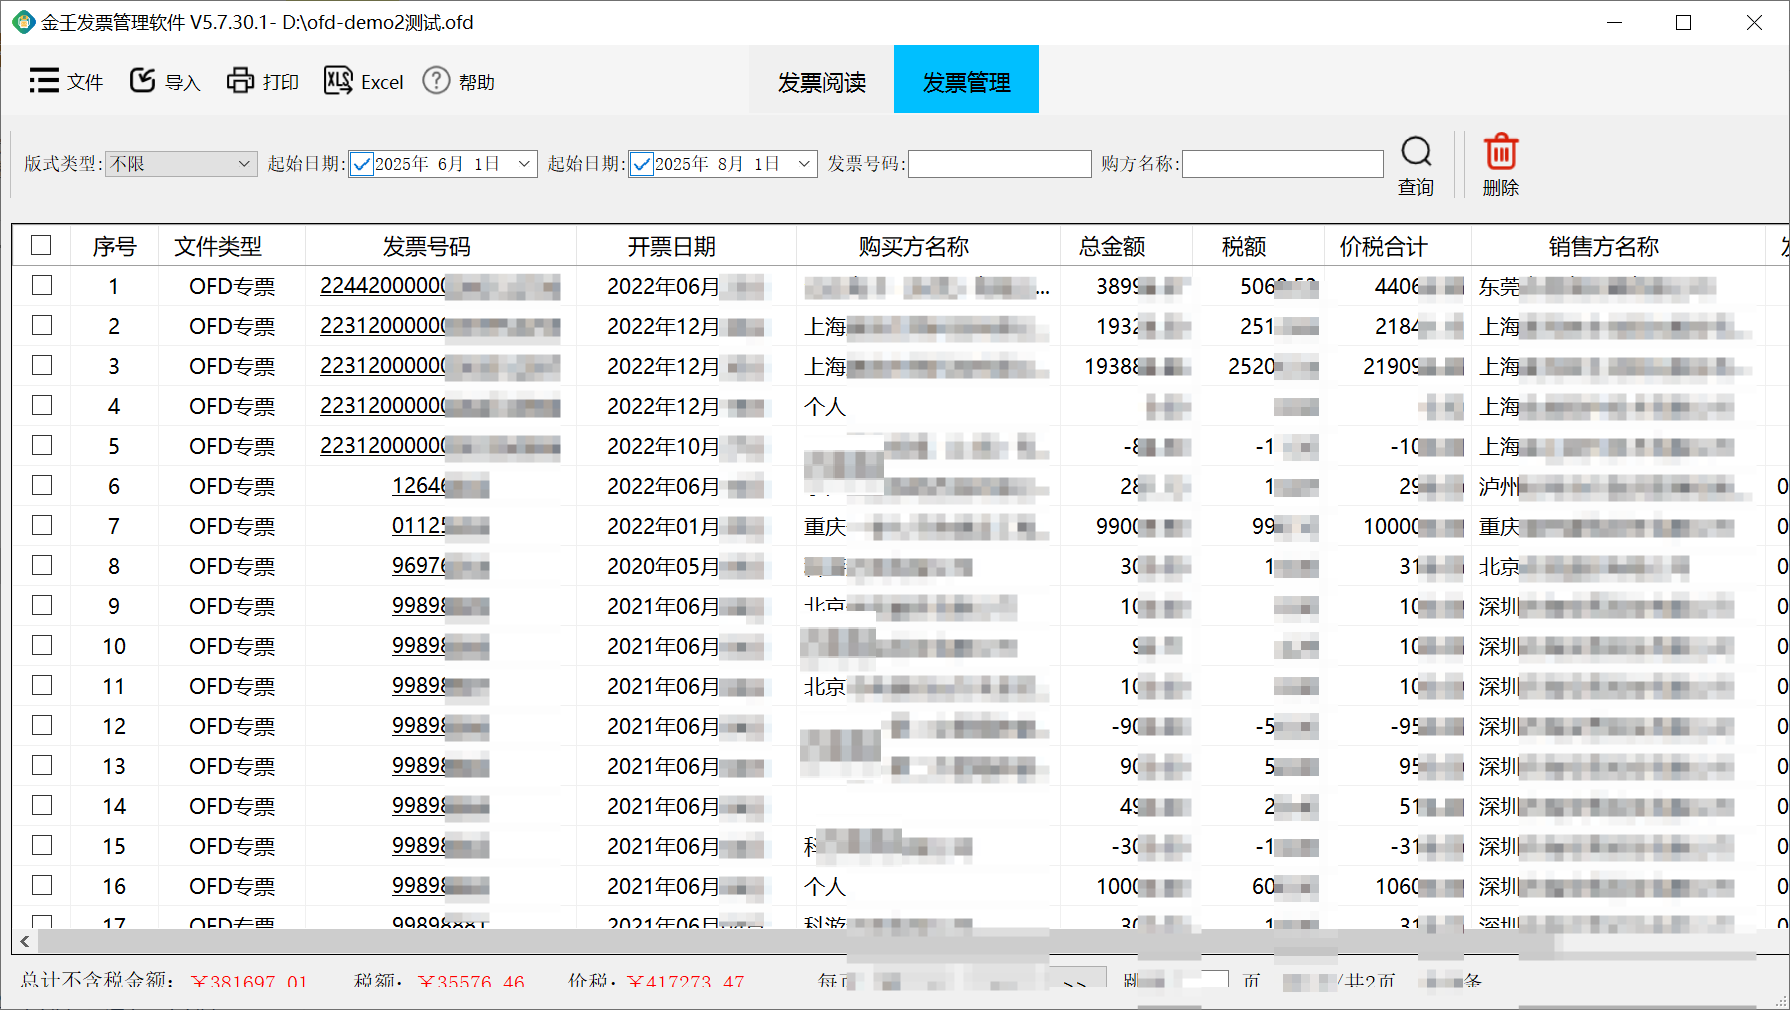1790x1010 pixels.
Task: Check the checkbox for row 1
Action: (41, 286)
